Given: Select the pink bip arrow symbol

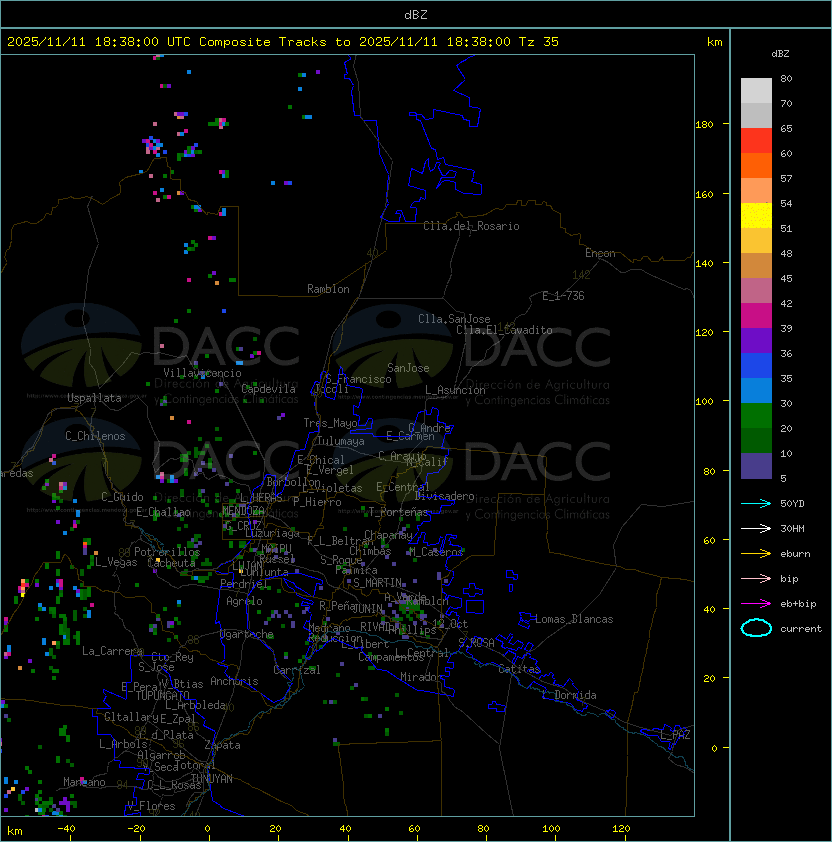Looking at the screenshot, I should click(756, 578).
